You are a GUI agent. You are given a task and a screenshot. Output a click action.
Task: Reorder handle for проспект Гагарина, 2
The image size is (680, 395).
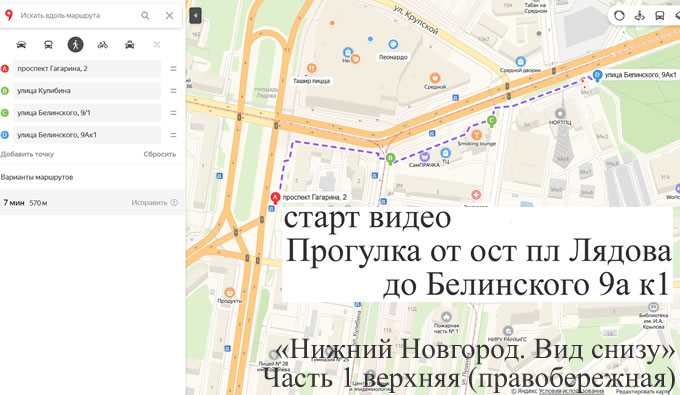pyautogui.click(x=173, y=69)
